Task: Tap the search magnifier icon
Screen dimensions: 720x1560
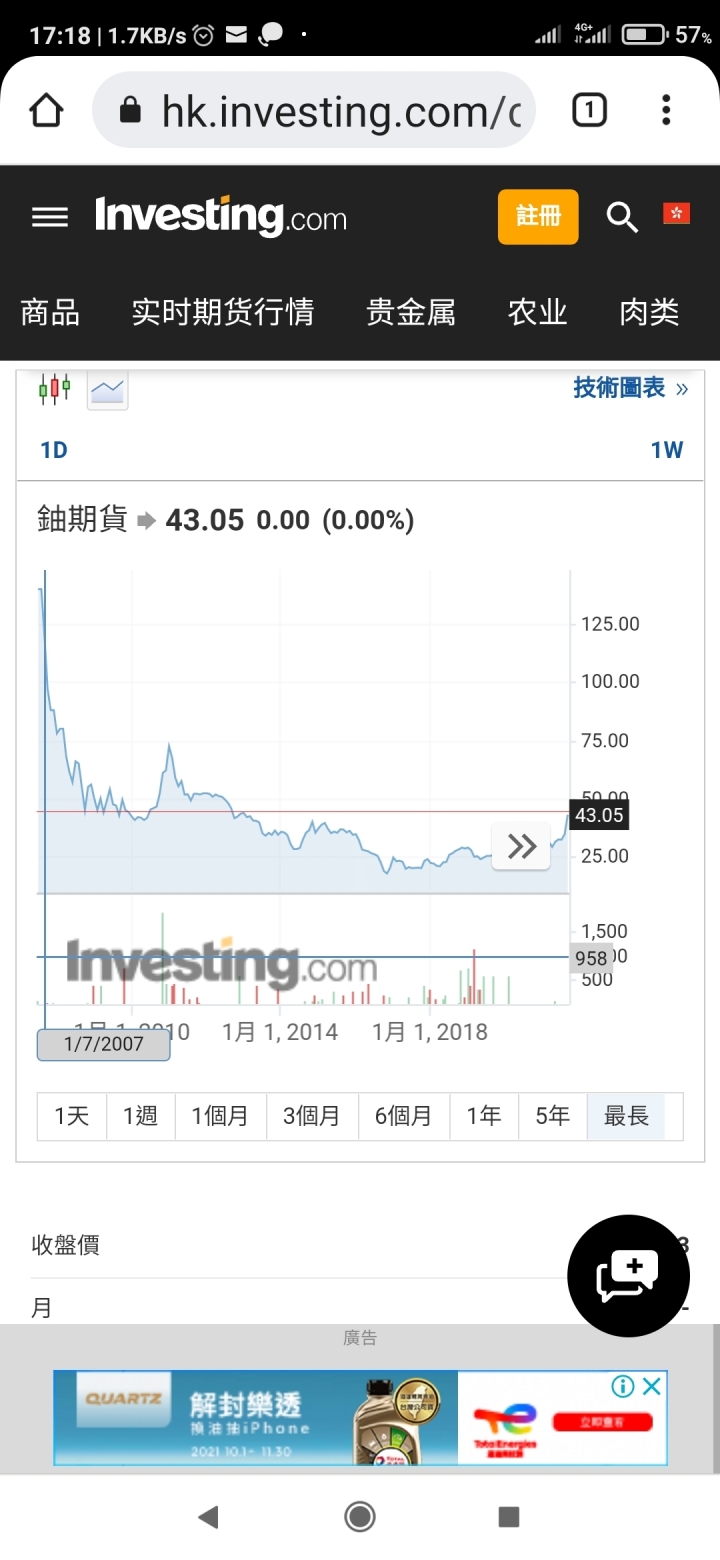Action: (622, 216)
